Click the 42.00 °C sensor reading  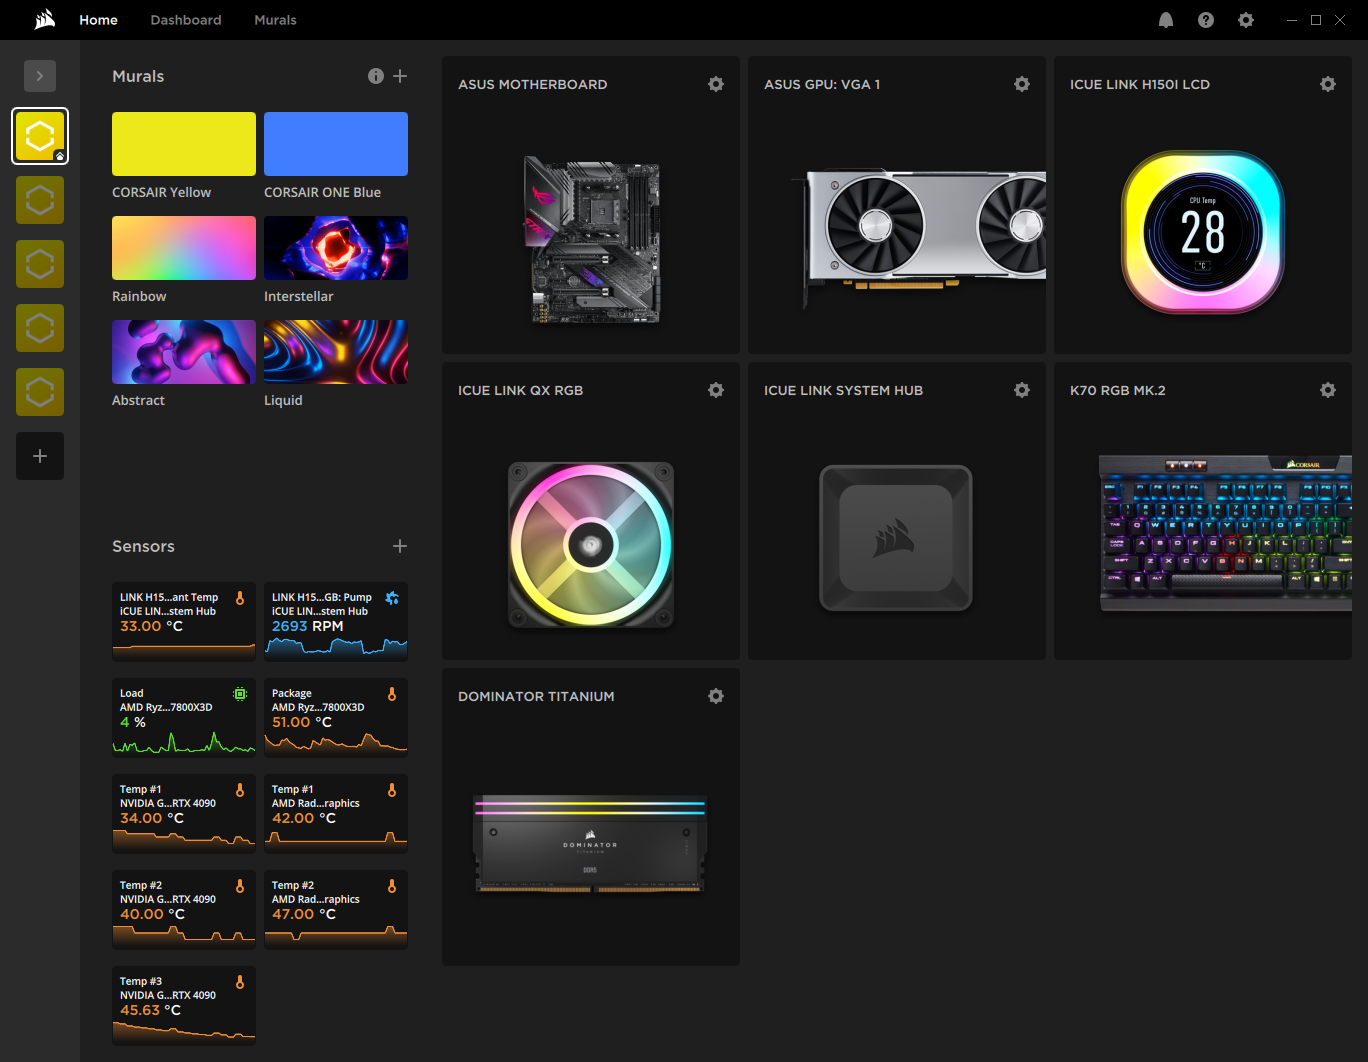coord(304,818)
